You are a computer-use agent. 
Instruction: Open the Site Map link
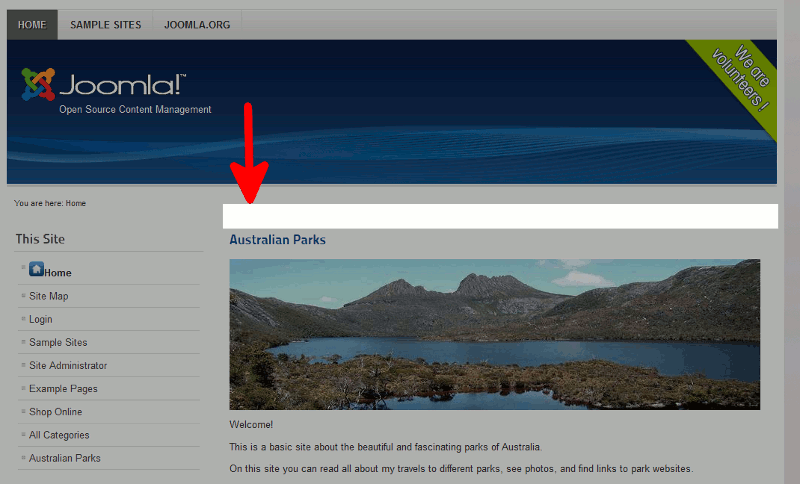click(48, 296)
